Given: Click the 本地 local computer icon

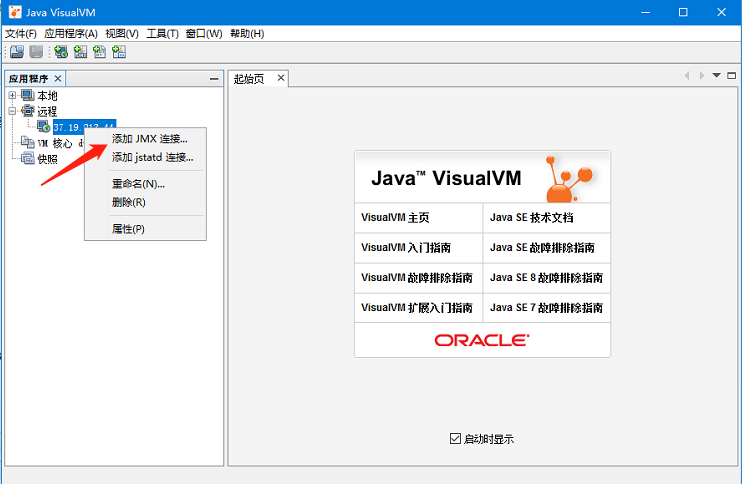Looking at the screenshot, I should (27, 96).
